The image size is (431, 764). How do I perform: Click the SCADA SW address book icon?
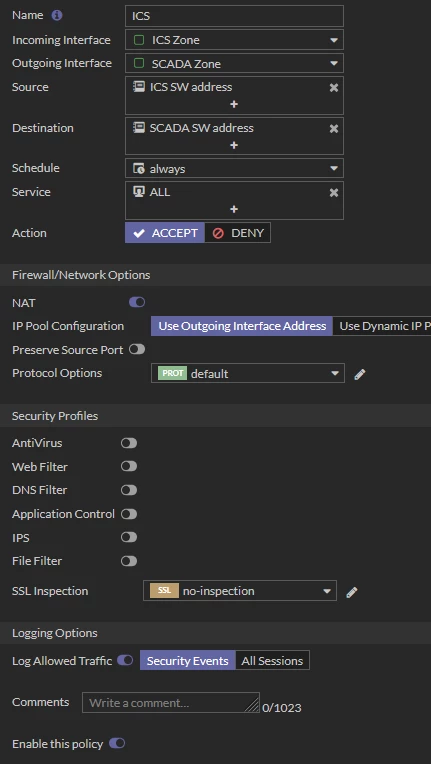tap(139, 128)
